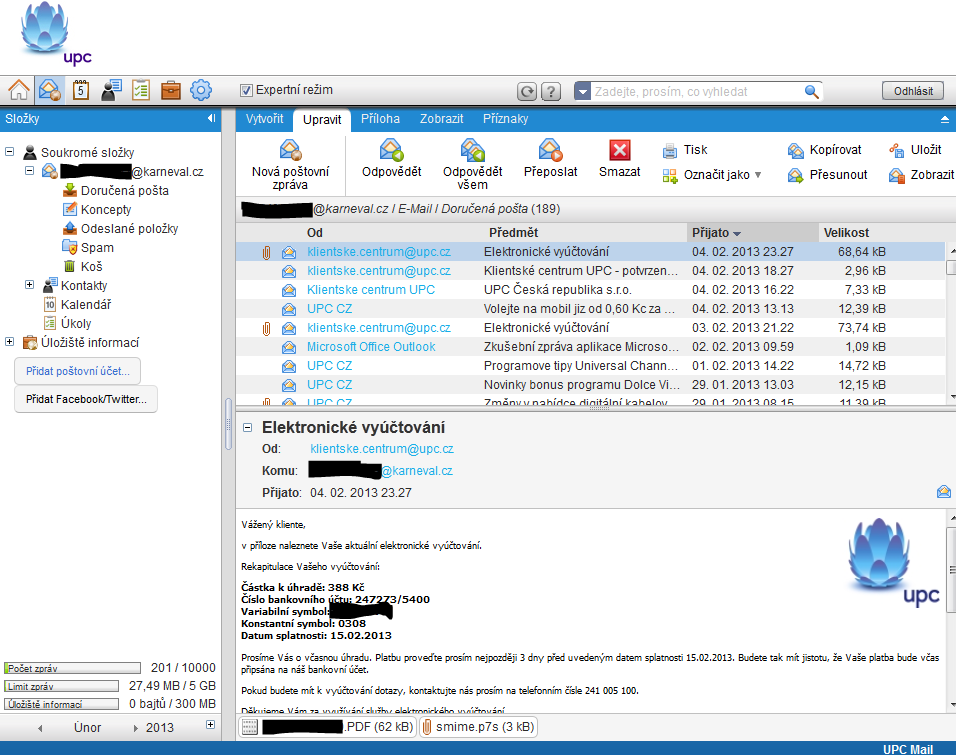956x755 pixels.
Task: Click the magnifier search icon
Action: pyautogui.click(x=811, y=91)
